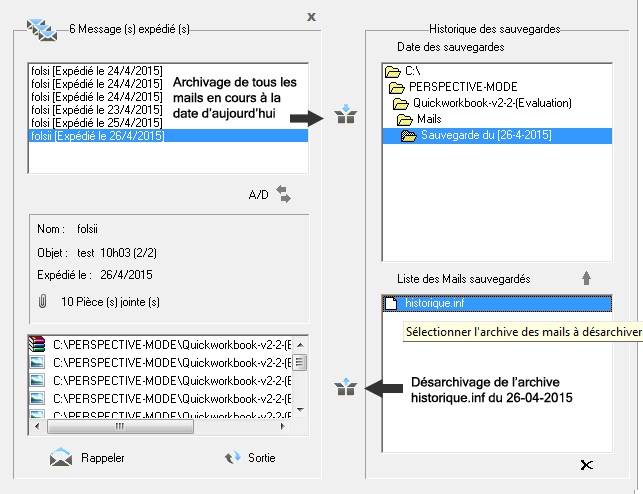Click the archive mails box icon

345,117
